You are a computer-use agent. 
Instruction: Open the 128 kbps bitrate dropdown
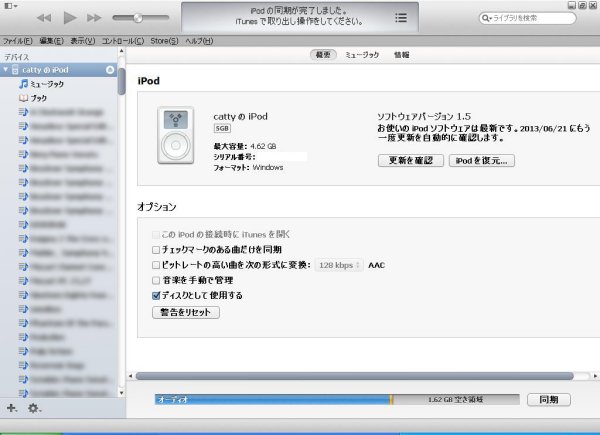coord(339,265)
